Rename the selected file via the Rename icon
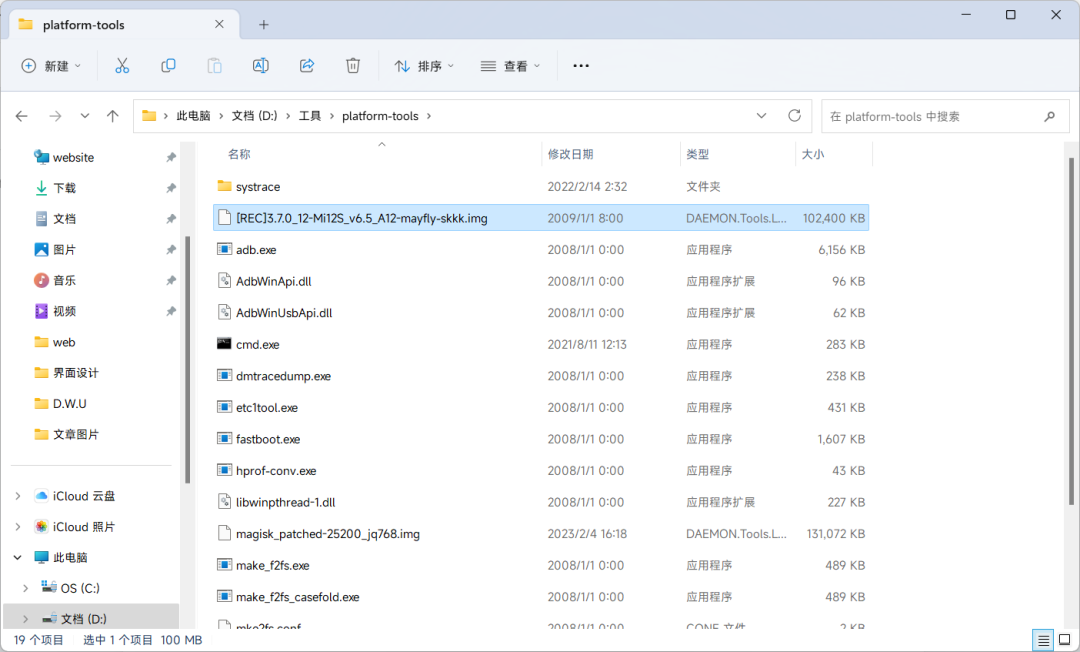 (260, 65)
